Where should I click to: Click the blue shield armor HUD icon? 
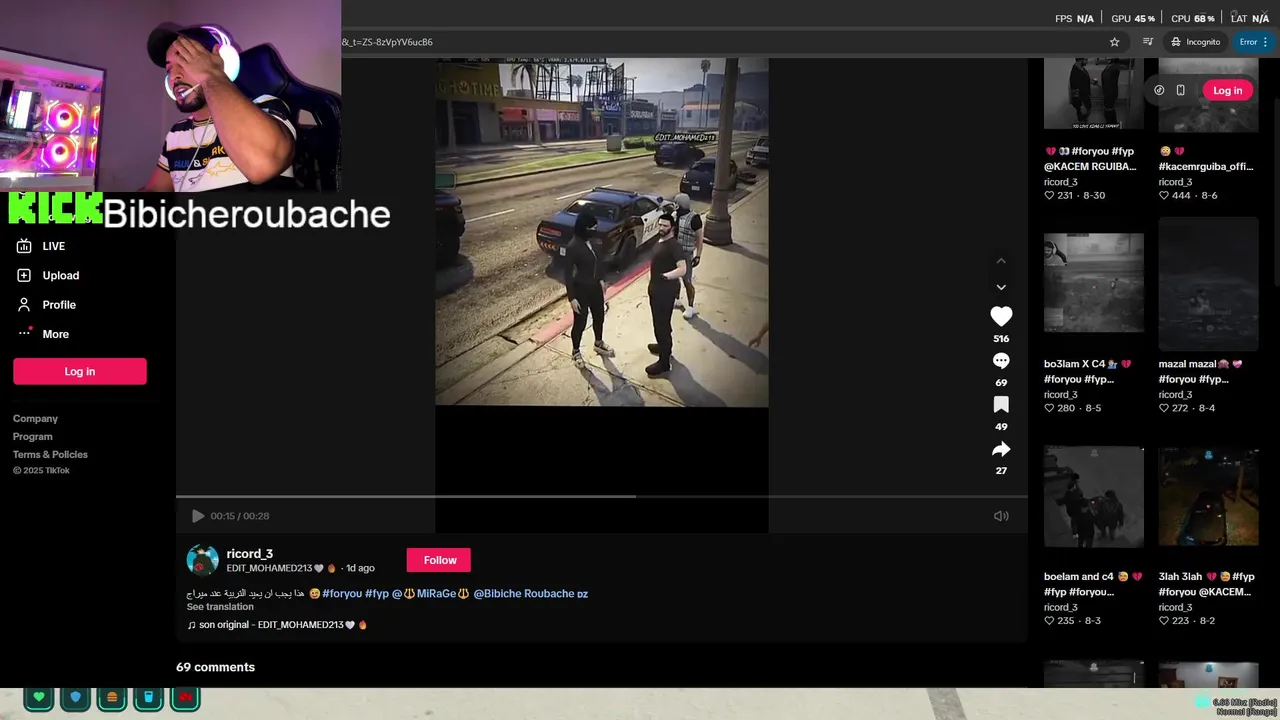(x=75, y=697)
